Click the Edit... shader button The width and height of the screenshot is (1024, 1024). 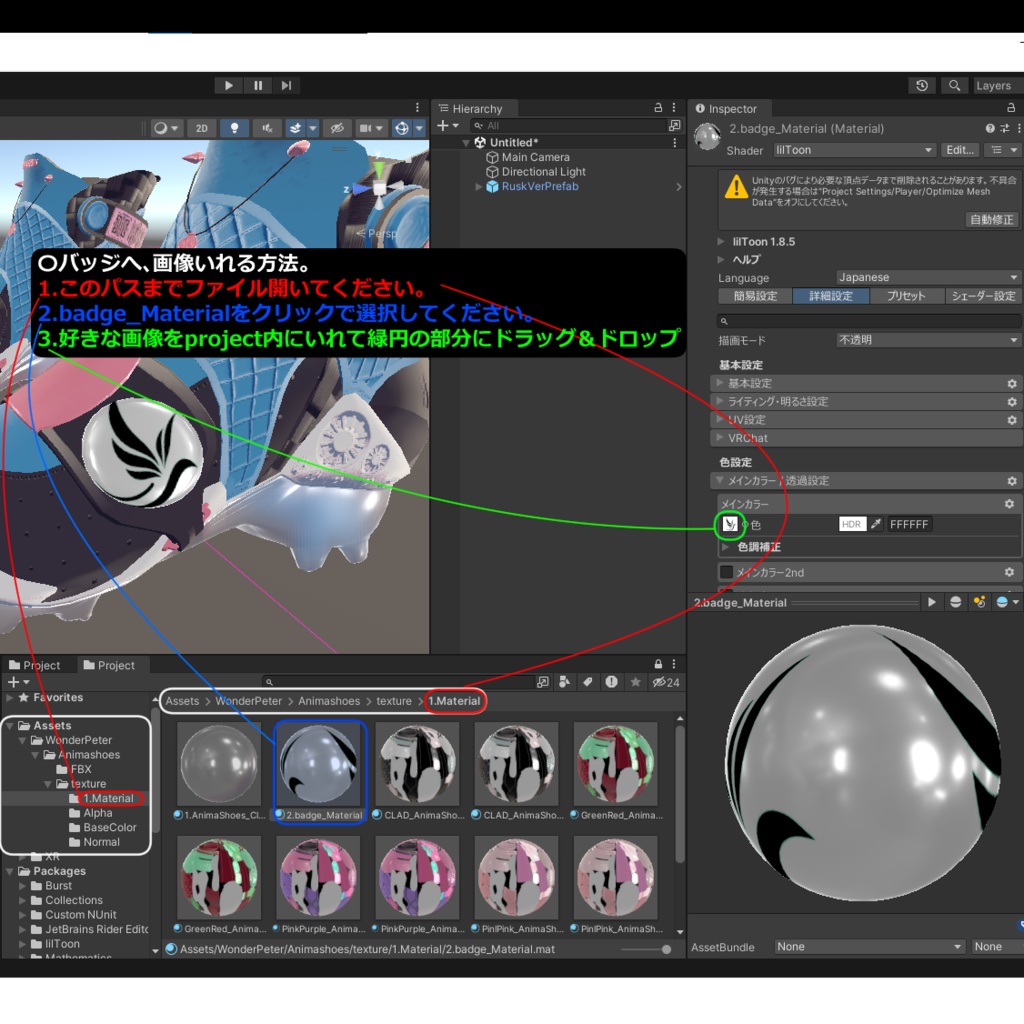click(960, 150)
